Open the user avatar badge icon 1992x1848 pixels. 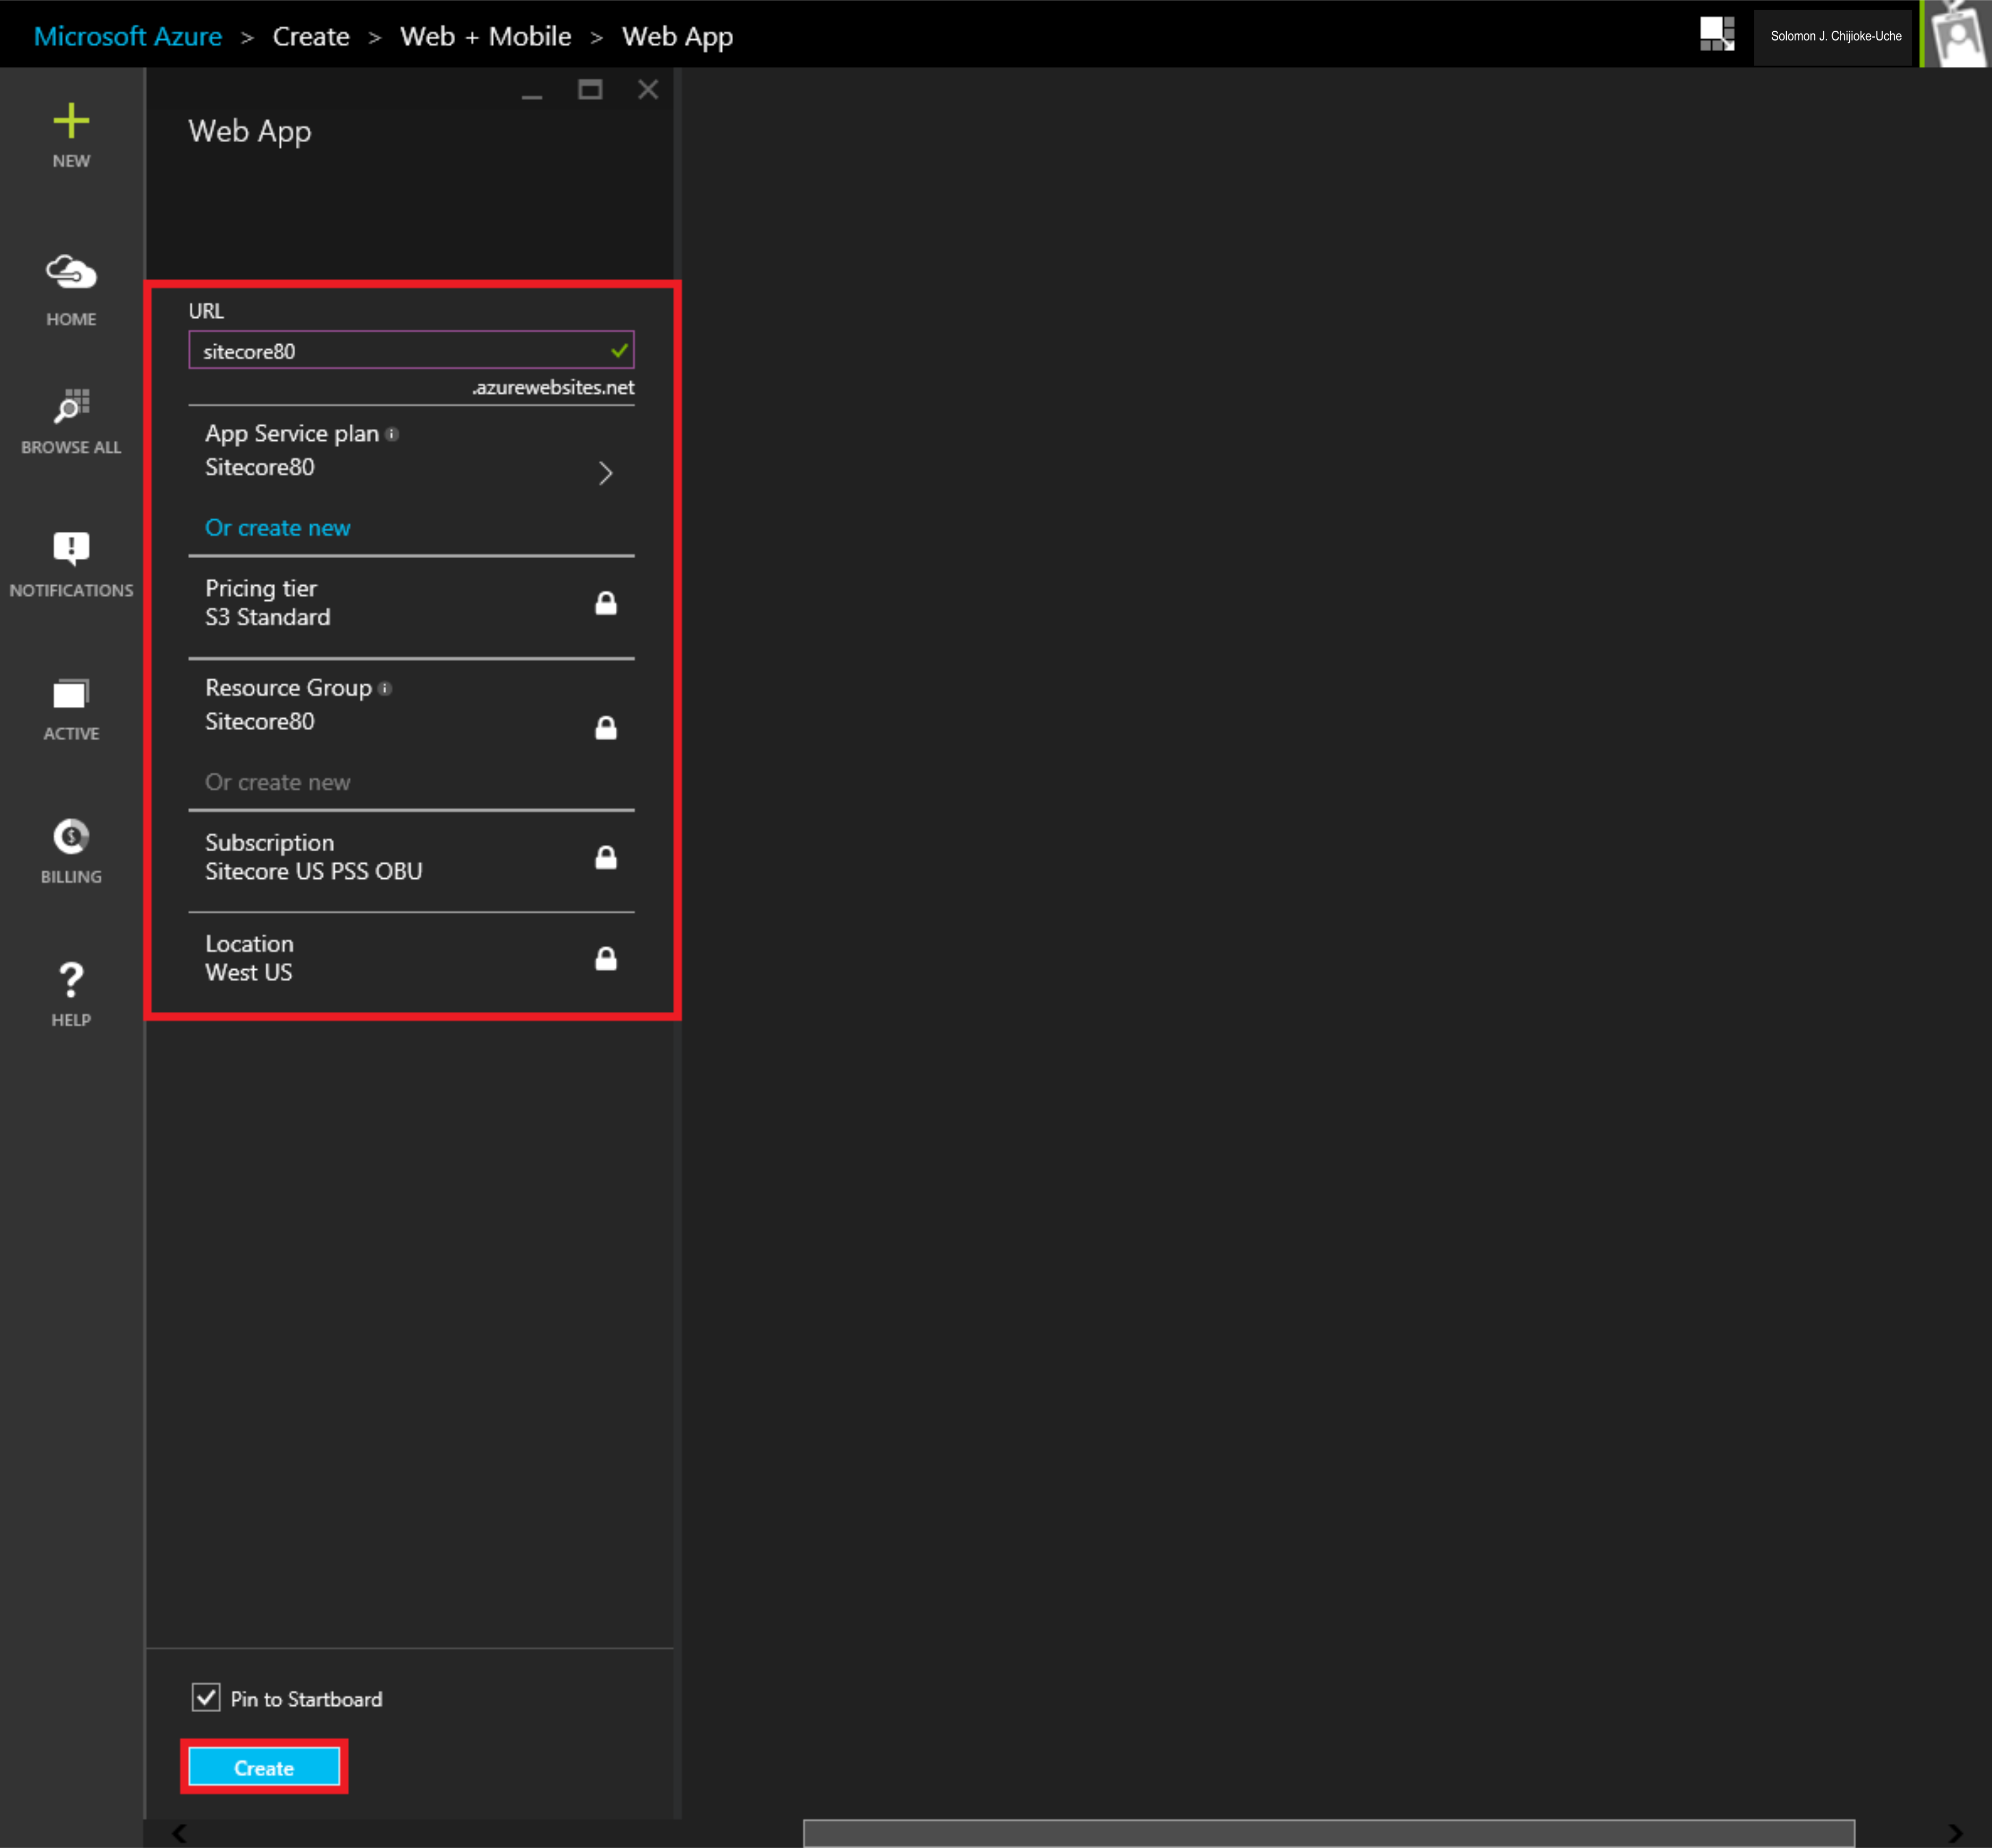click(x=1957, y=34)
